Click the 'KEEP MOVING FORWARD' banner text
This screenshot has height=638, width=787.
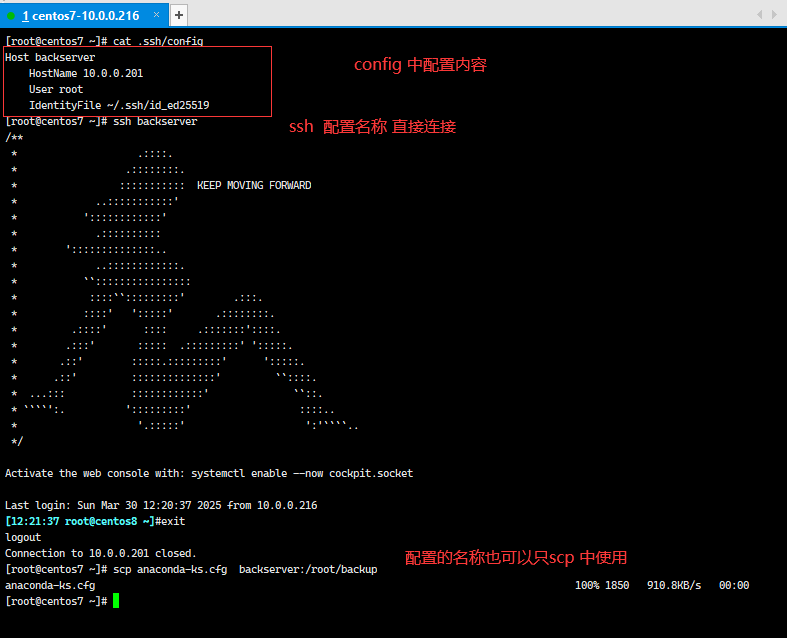tap(254, 185)
